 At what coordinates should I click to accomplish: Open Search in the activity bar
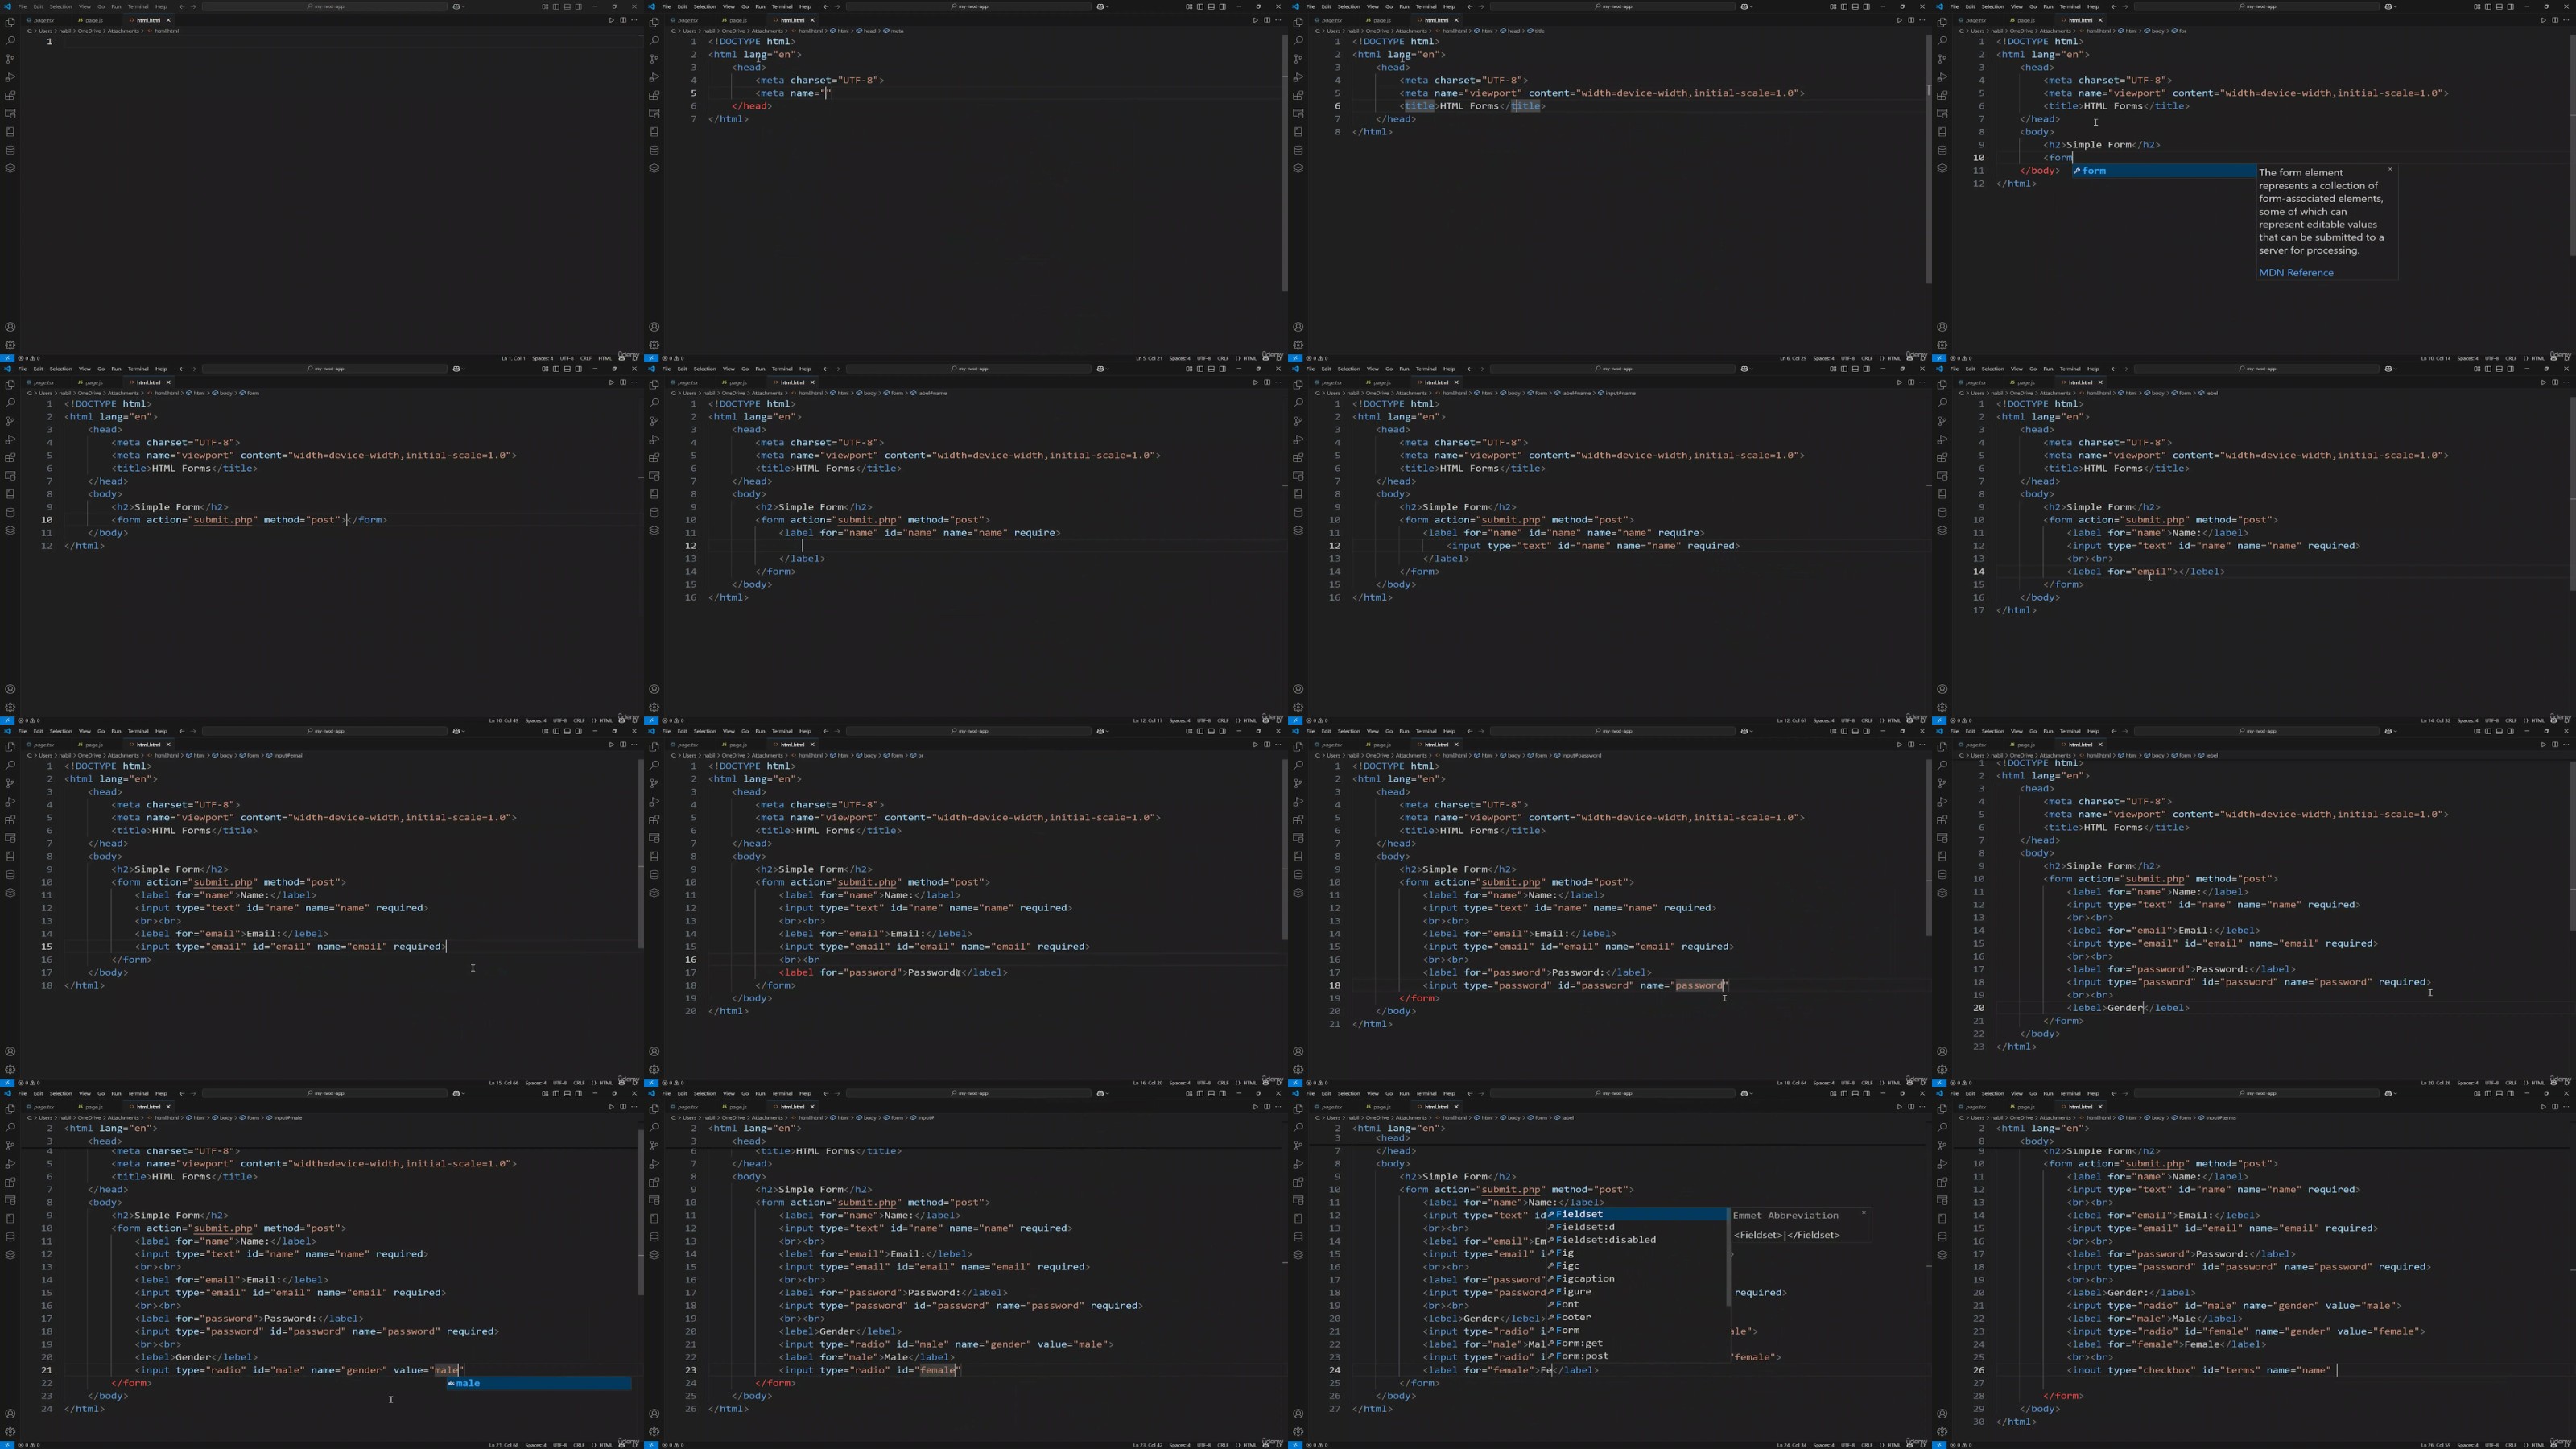(10, 42)
